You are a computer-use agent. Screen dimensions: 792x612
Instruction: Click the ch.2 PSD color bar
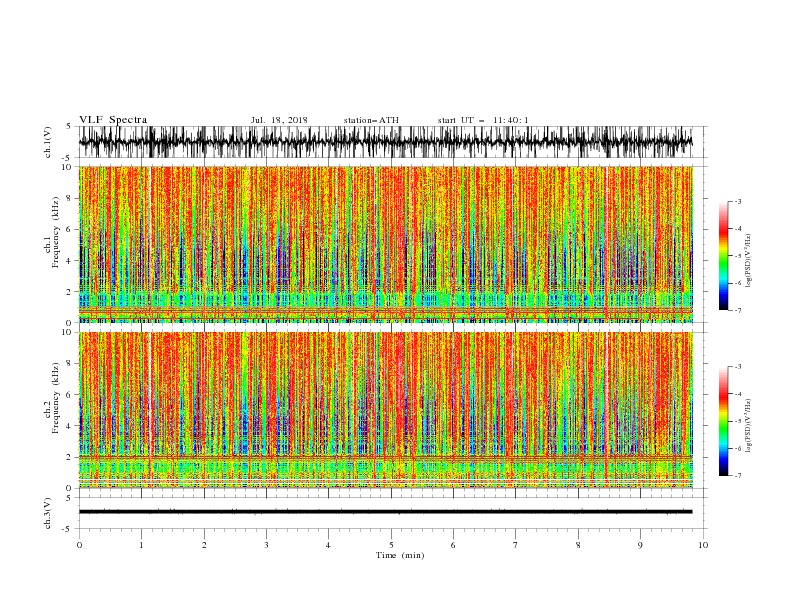tap(723, 421)
